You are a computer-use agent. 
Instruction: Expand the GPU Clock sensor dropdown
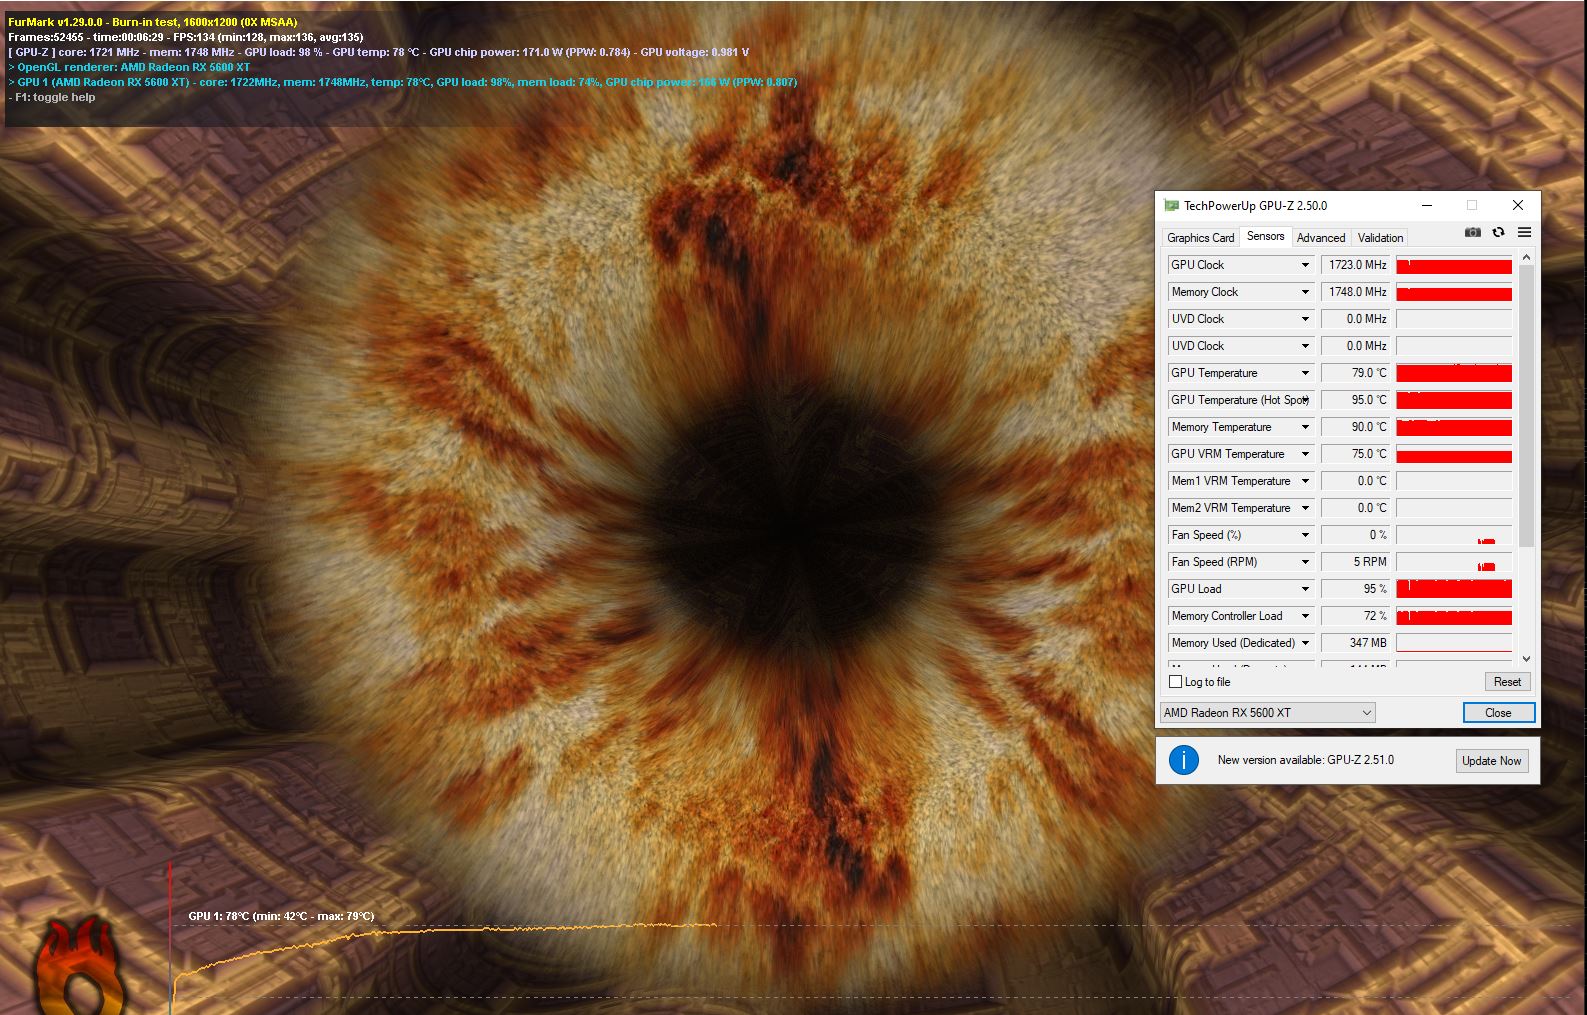tap(1305, 265)
